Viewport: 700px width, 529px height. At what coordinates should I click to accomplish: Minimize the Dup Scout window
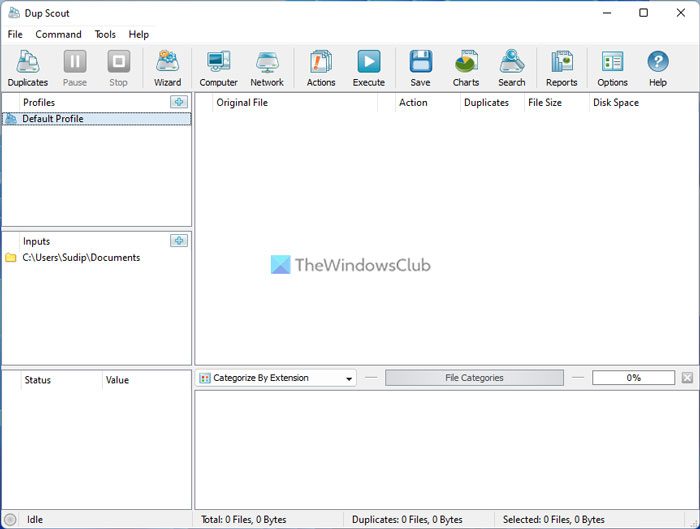tap(607, 12)
